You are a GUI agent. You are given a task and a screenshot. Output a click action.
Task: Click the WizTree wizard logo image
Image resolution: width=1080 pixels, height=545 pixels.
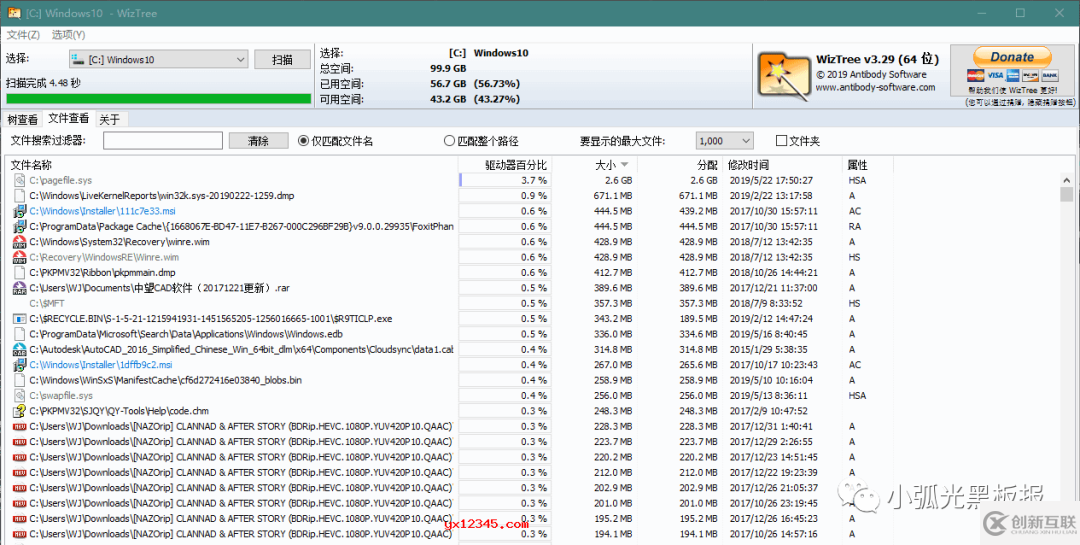pyautogui.click(x=783, y=76)
